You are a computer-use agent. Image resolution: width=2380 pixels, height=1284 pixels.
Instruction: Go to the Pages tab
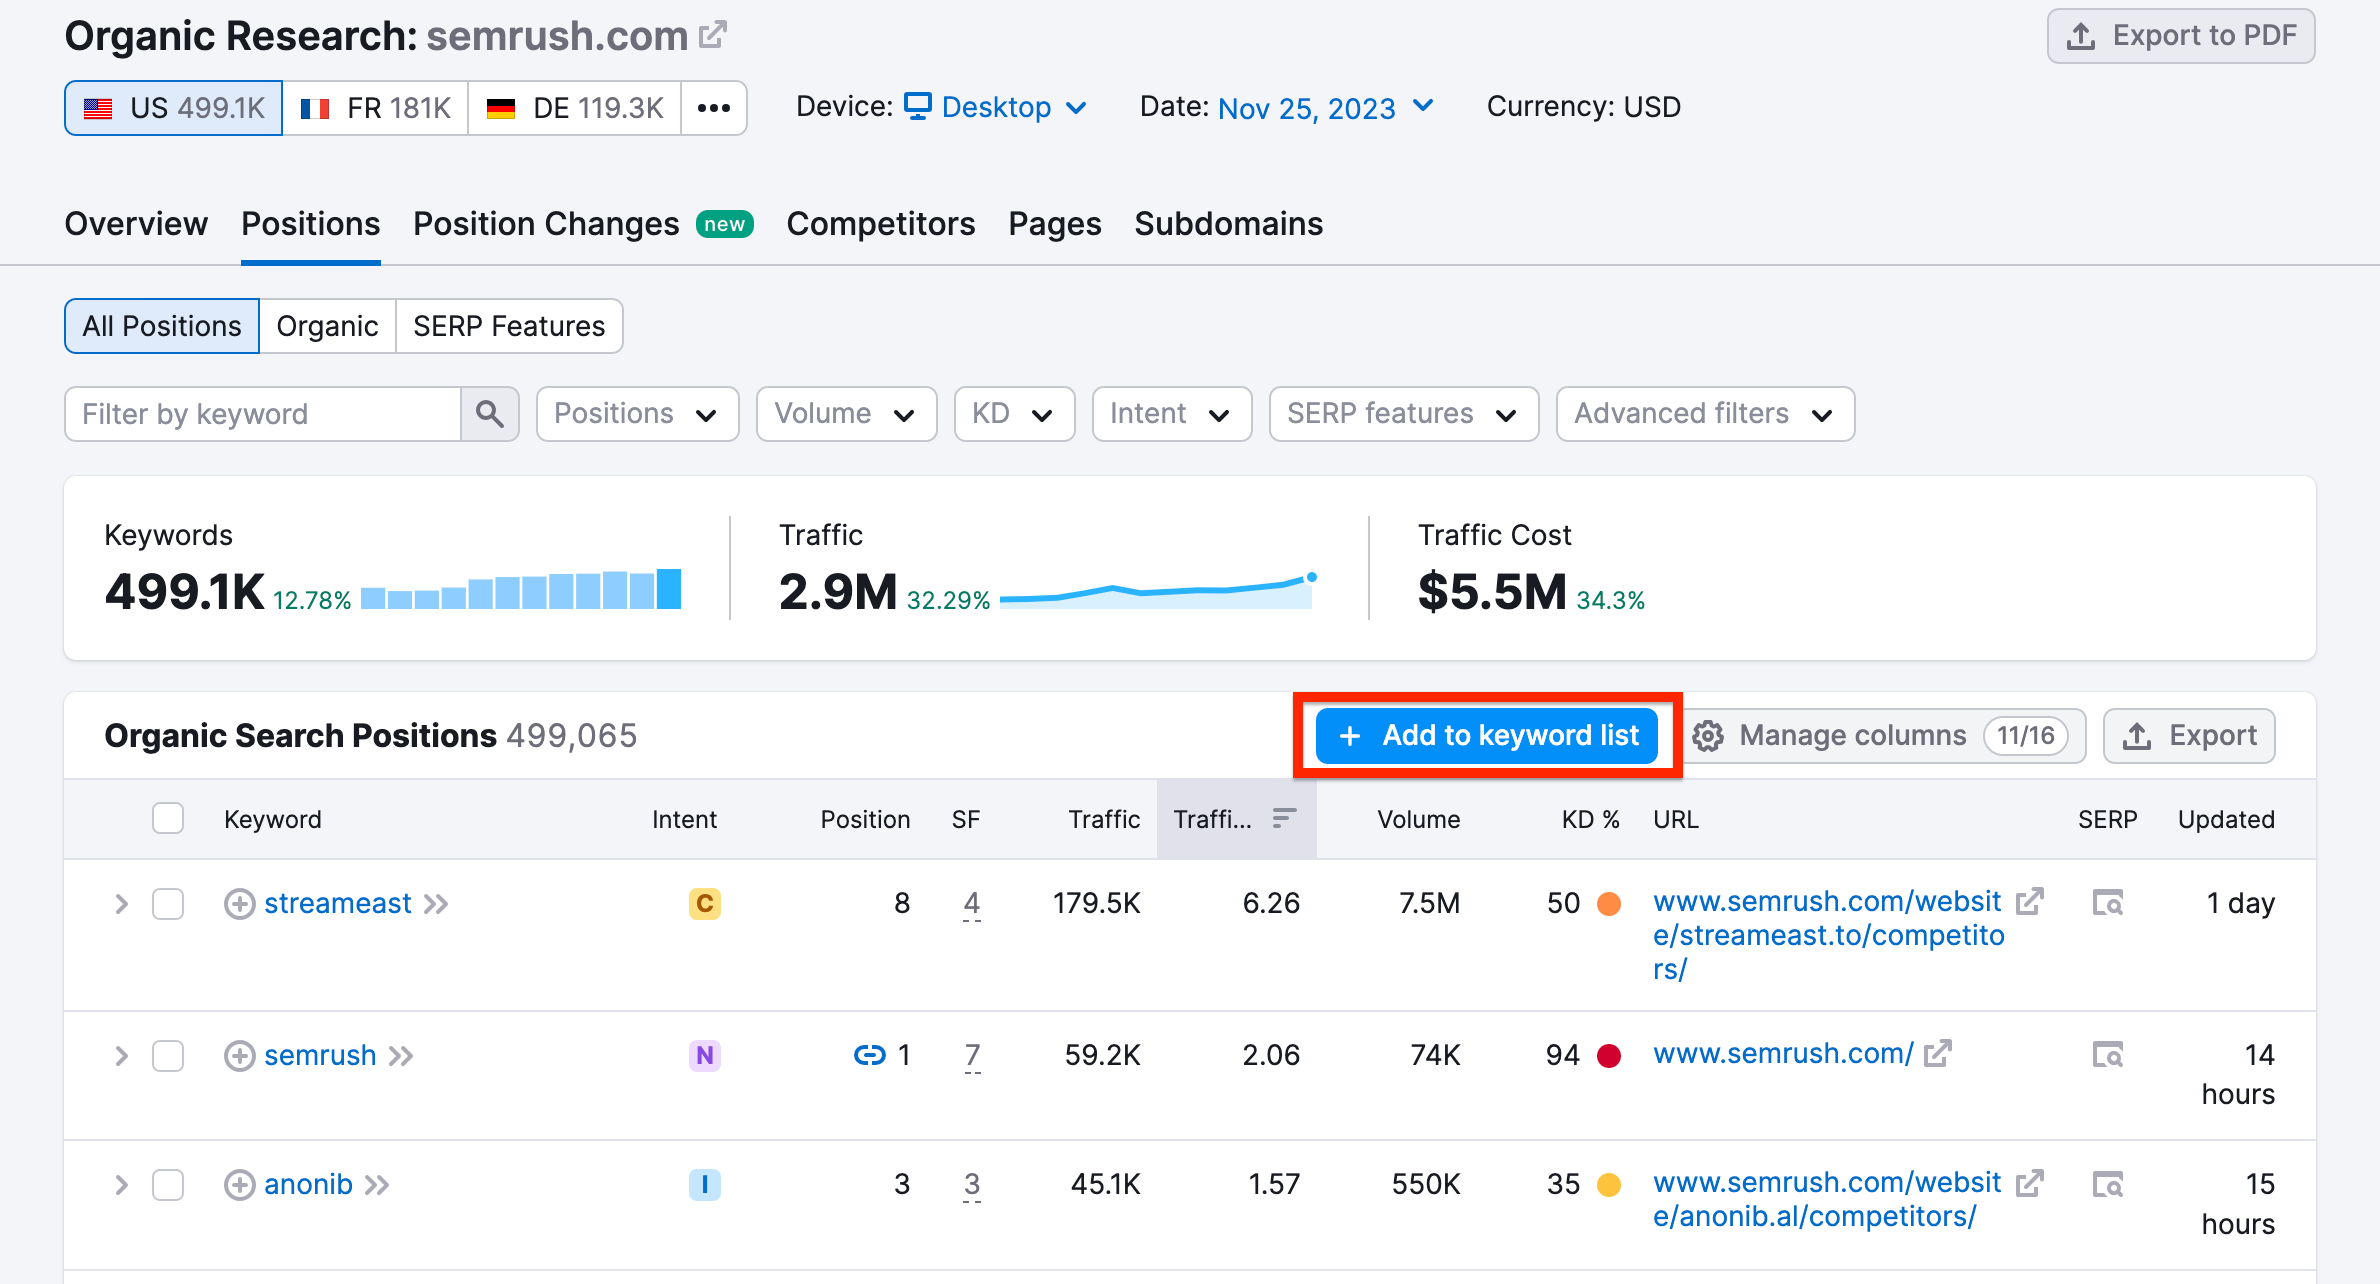tap(1054, 224)
